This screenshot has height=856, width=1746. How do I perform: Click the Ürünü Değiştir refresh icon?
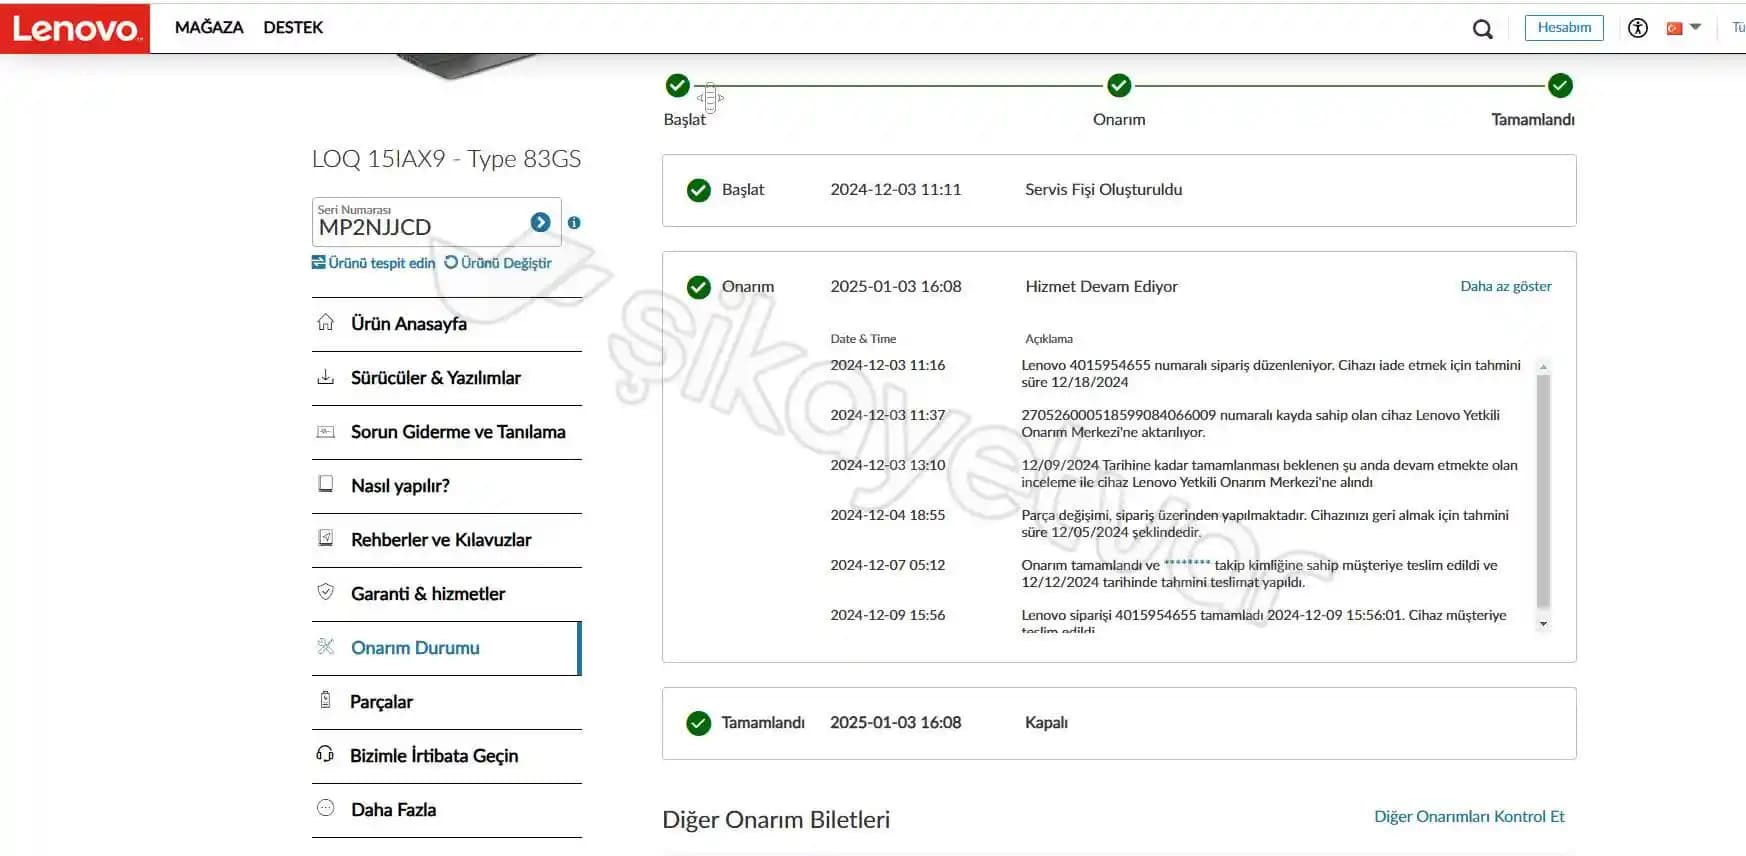coord(451,262)
